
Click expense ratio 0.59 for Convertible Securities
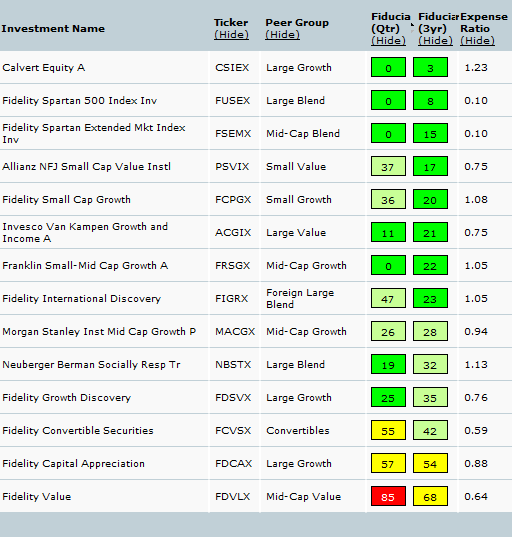pyautogui.click(x=476, y=430)
